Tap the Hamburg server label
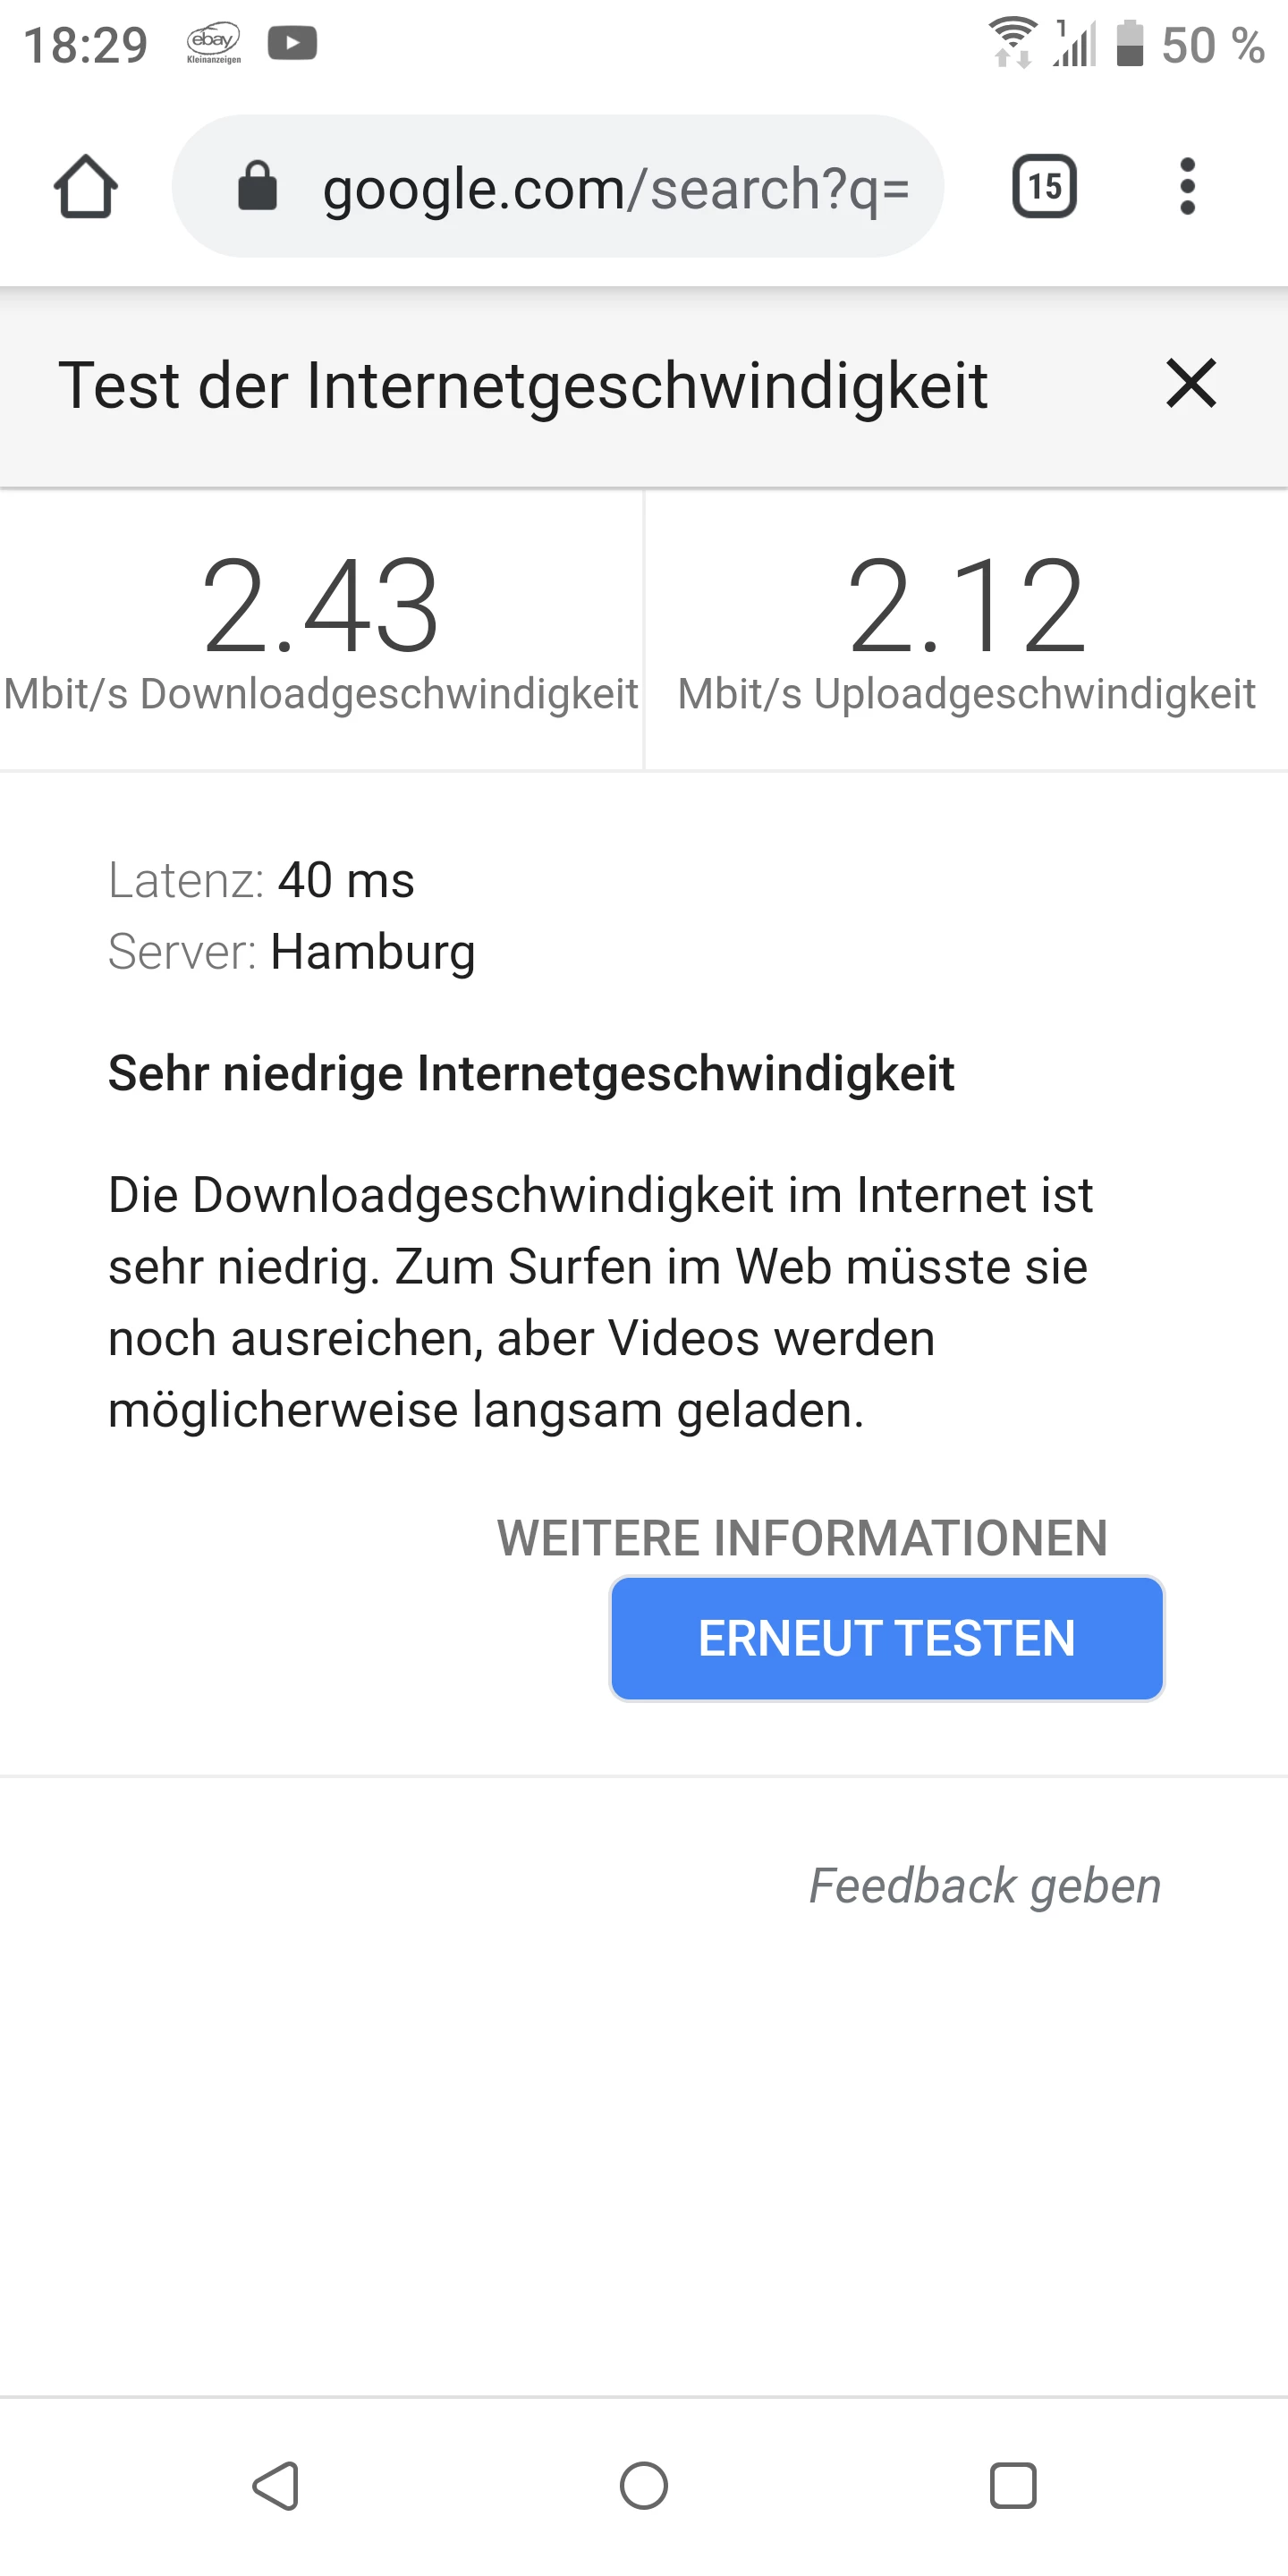The image size is (1288, 2576). [373, 952]
